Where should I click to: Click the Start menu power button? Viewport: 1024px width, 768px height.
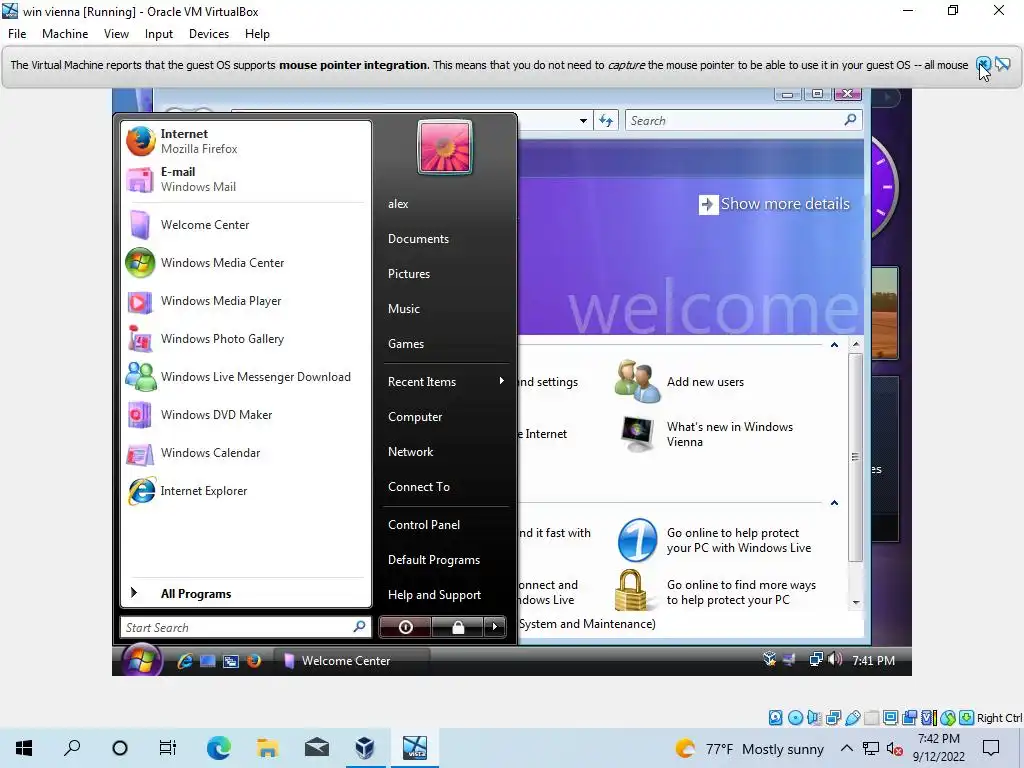tap(405, 627)
